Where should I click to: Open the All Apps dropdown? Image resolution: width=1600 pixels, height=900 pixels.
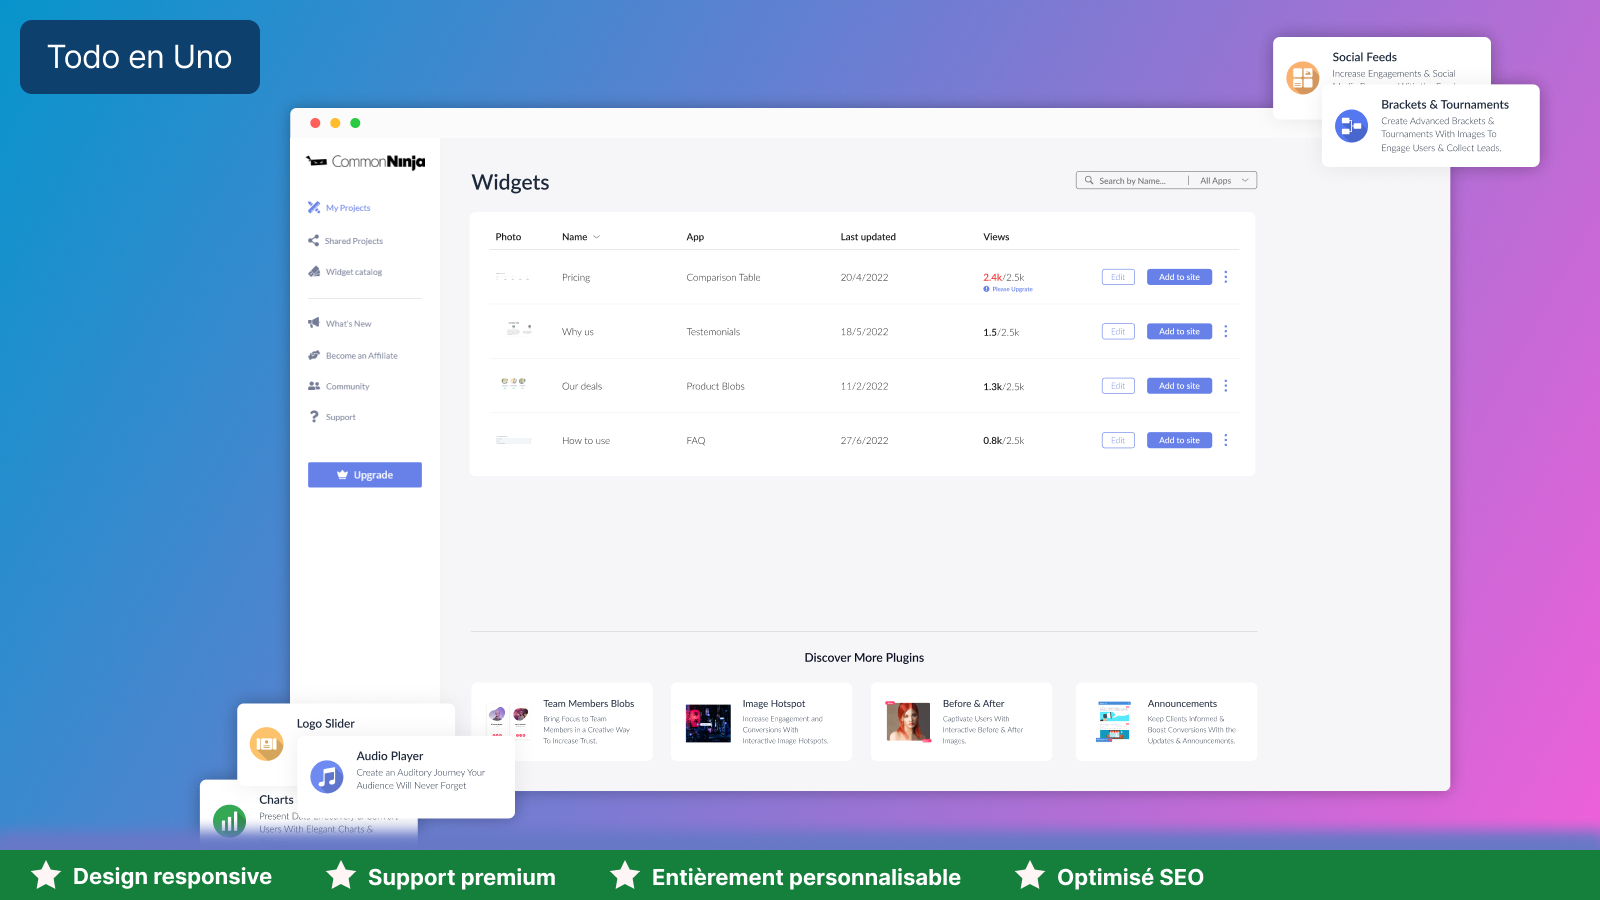point(1224,181)
